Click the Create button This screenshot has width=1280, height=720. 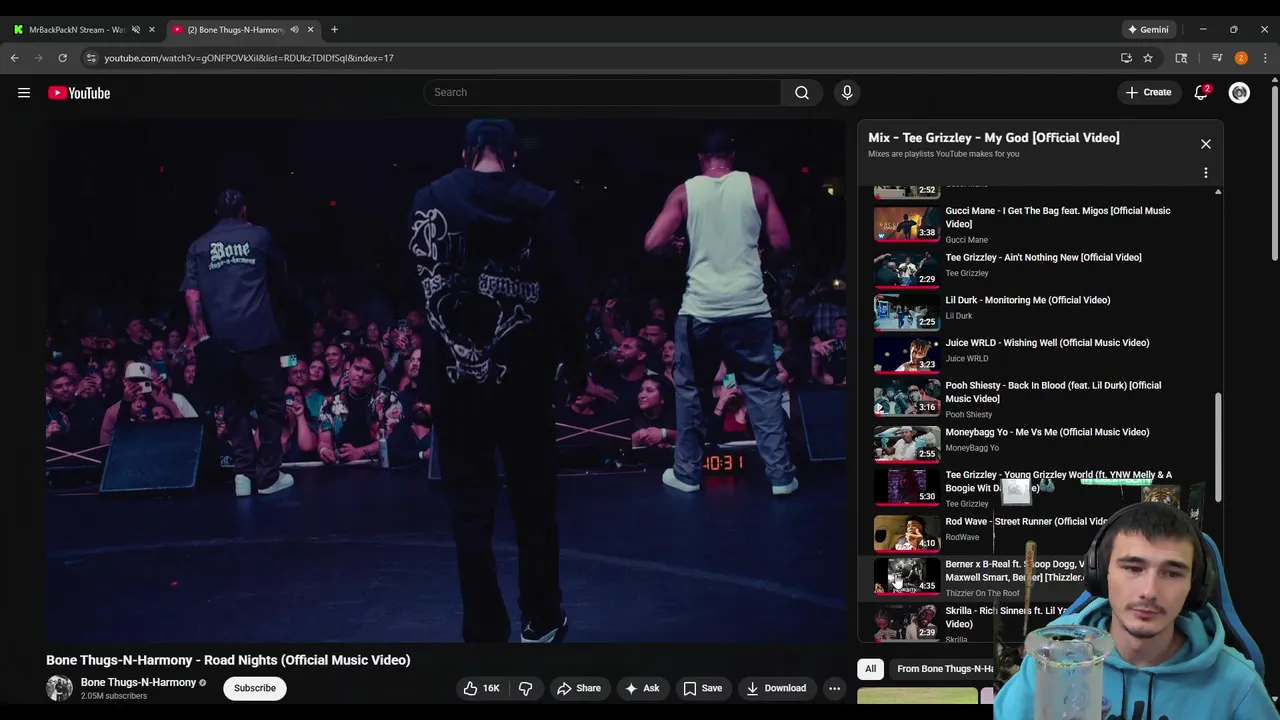[x=1147, y=92]
